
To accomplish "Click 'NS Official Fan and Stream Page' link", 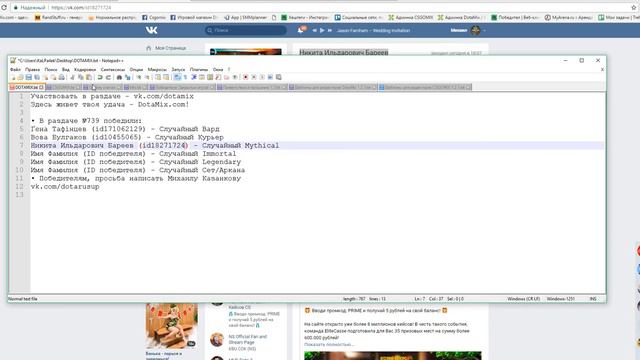I will pyautogui.click(x=247, y=340).
